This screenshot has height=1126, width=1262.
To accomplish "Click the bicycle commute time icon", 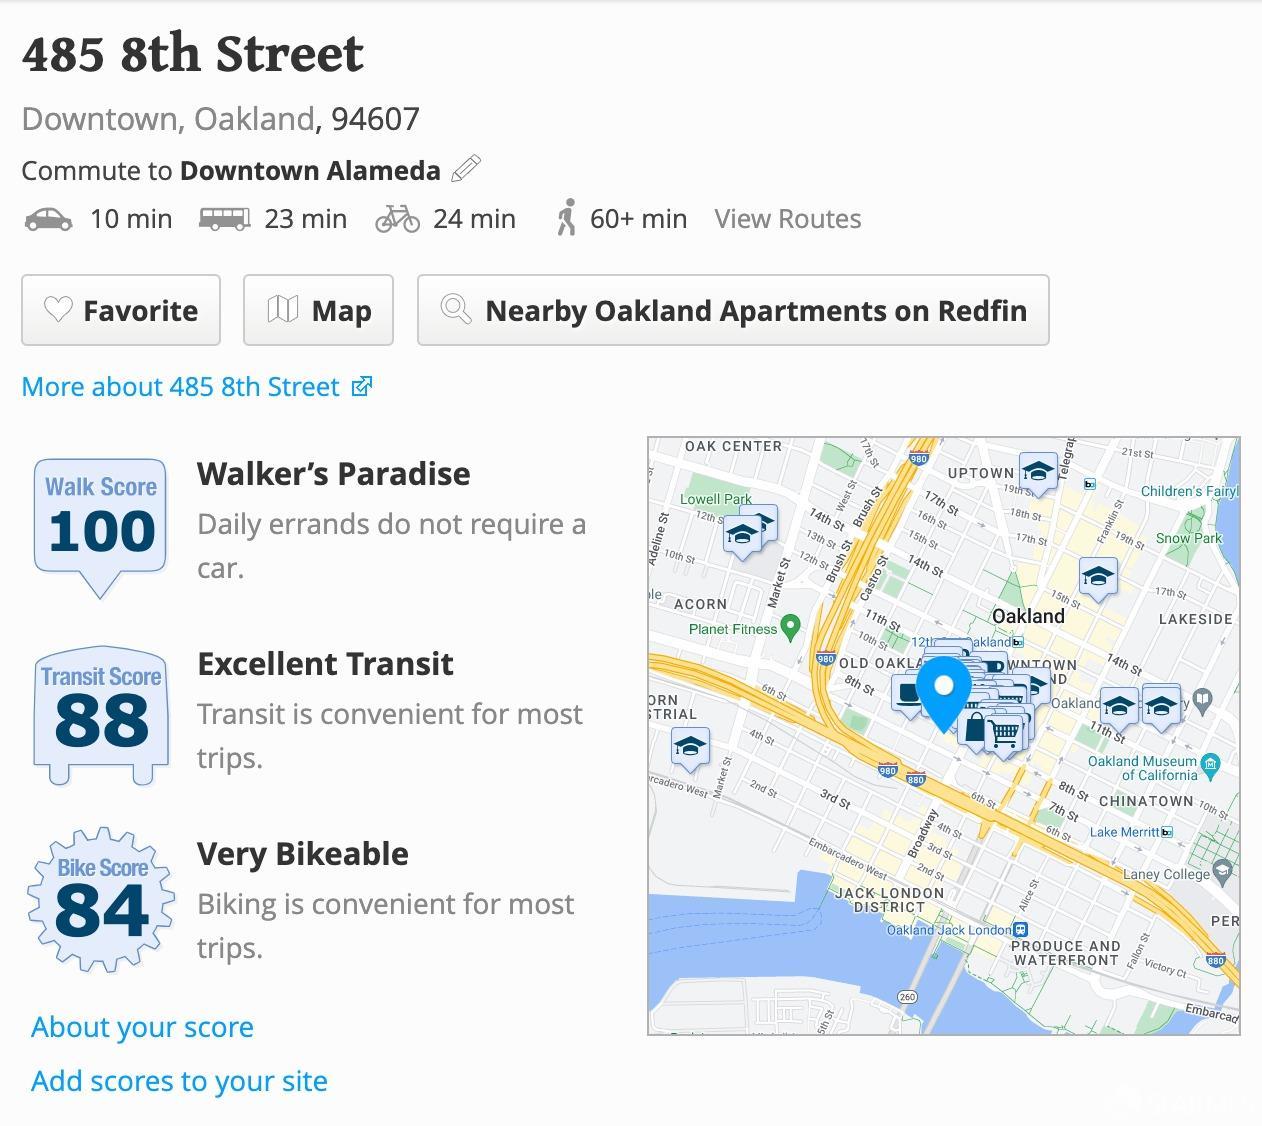I will (397, 219).
